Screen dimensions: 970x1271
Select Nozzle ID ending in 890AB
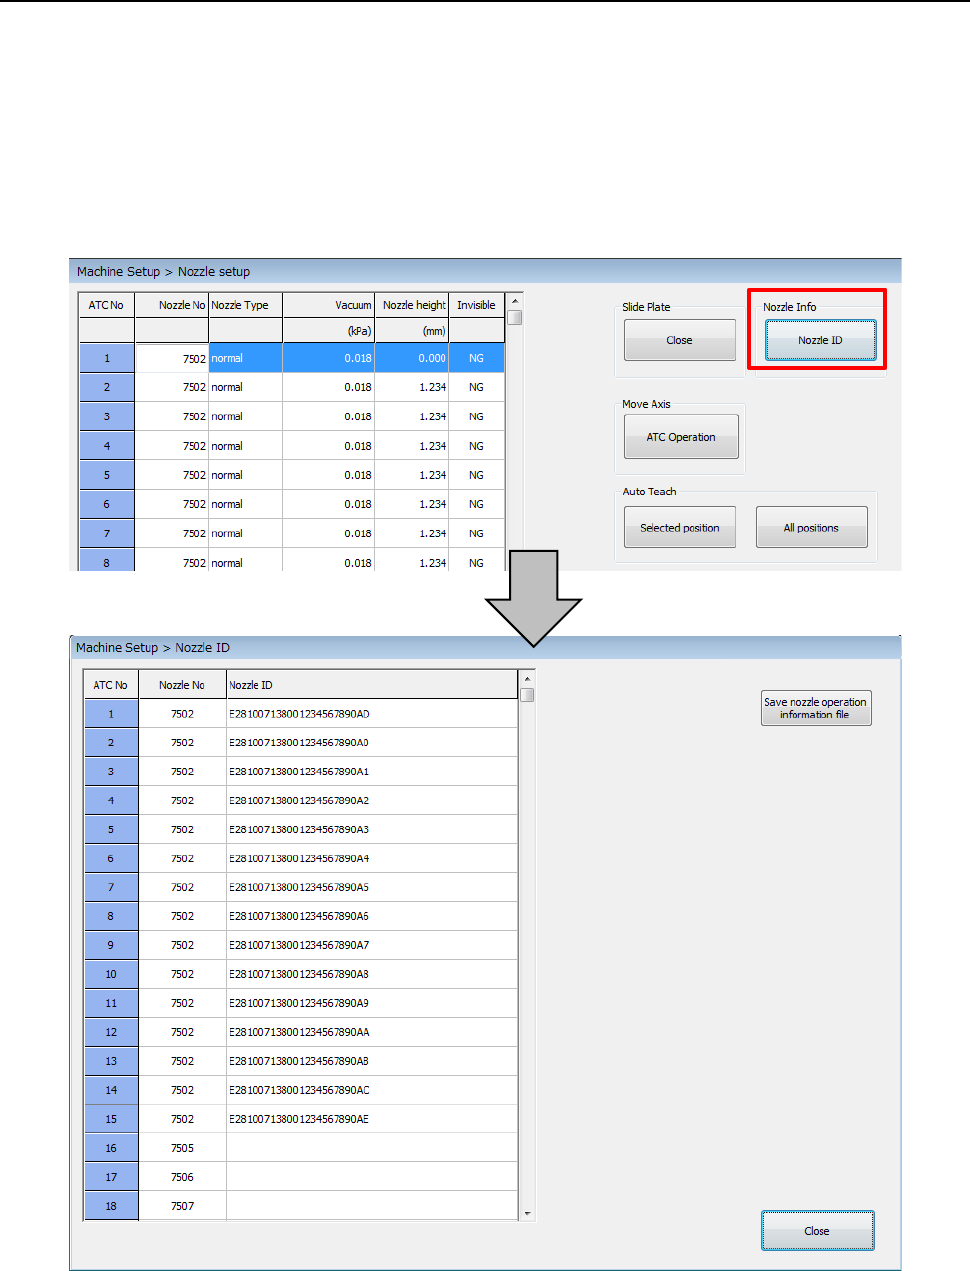[x=372, y=1061]
